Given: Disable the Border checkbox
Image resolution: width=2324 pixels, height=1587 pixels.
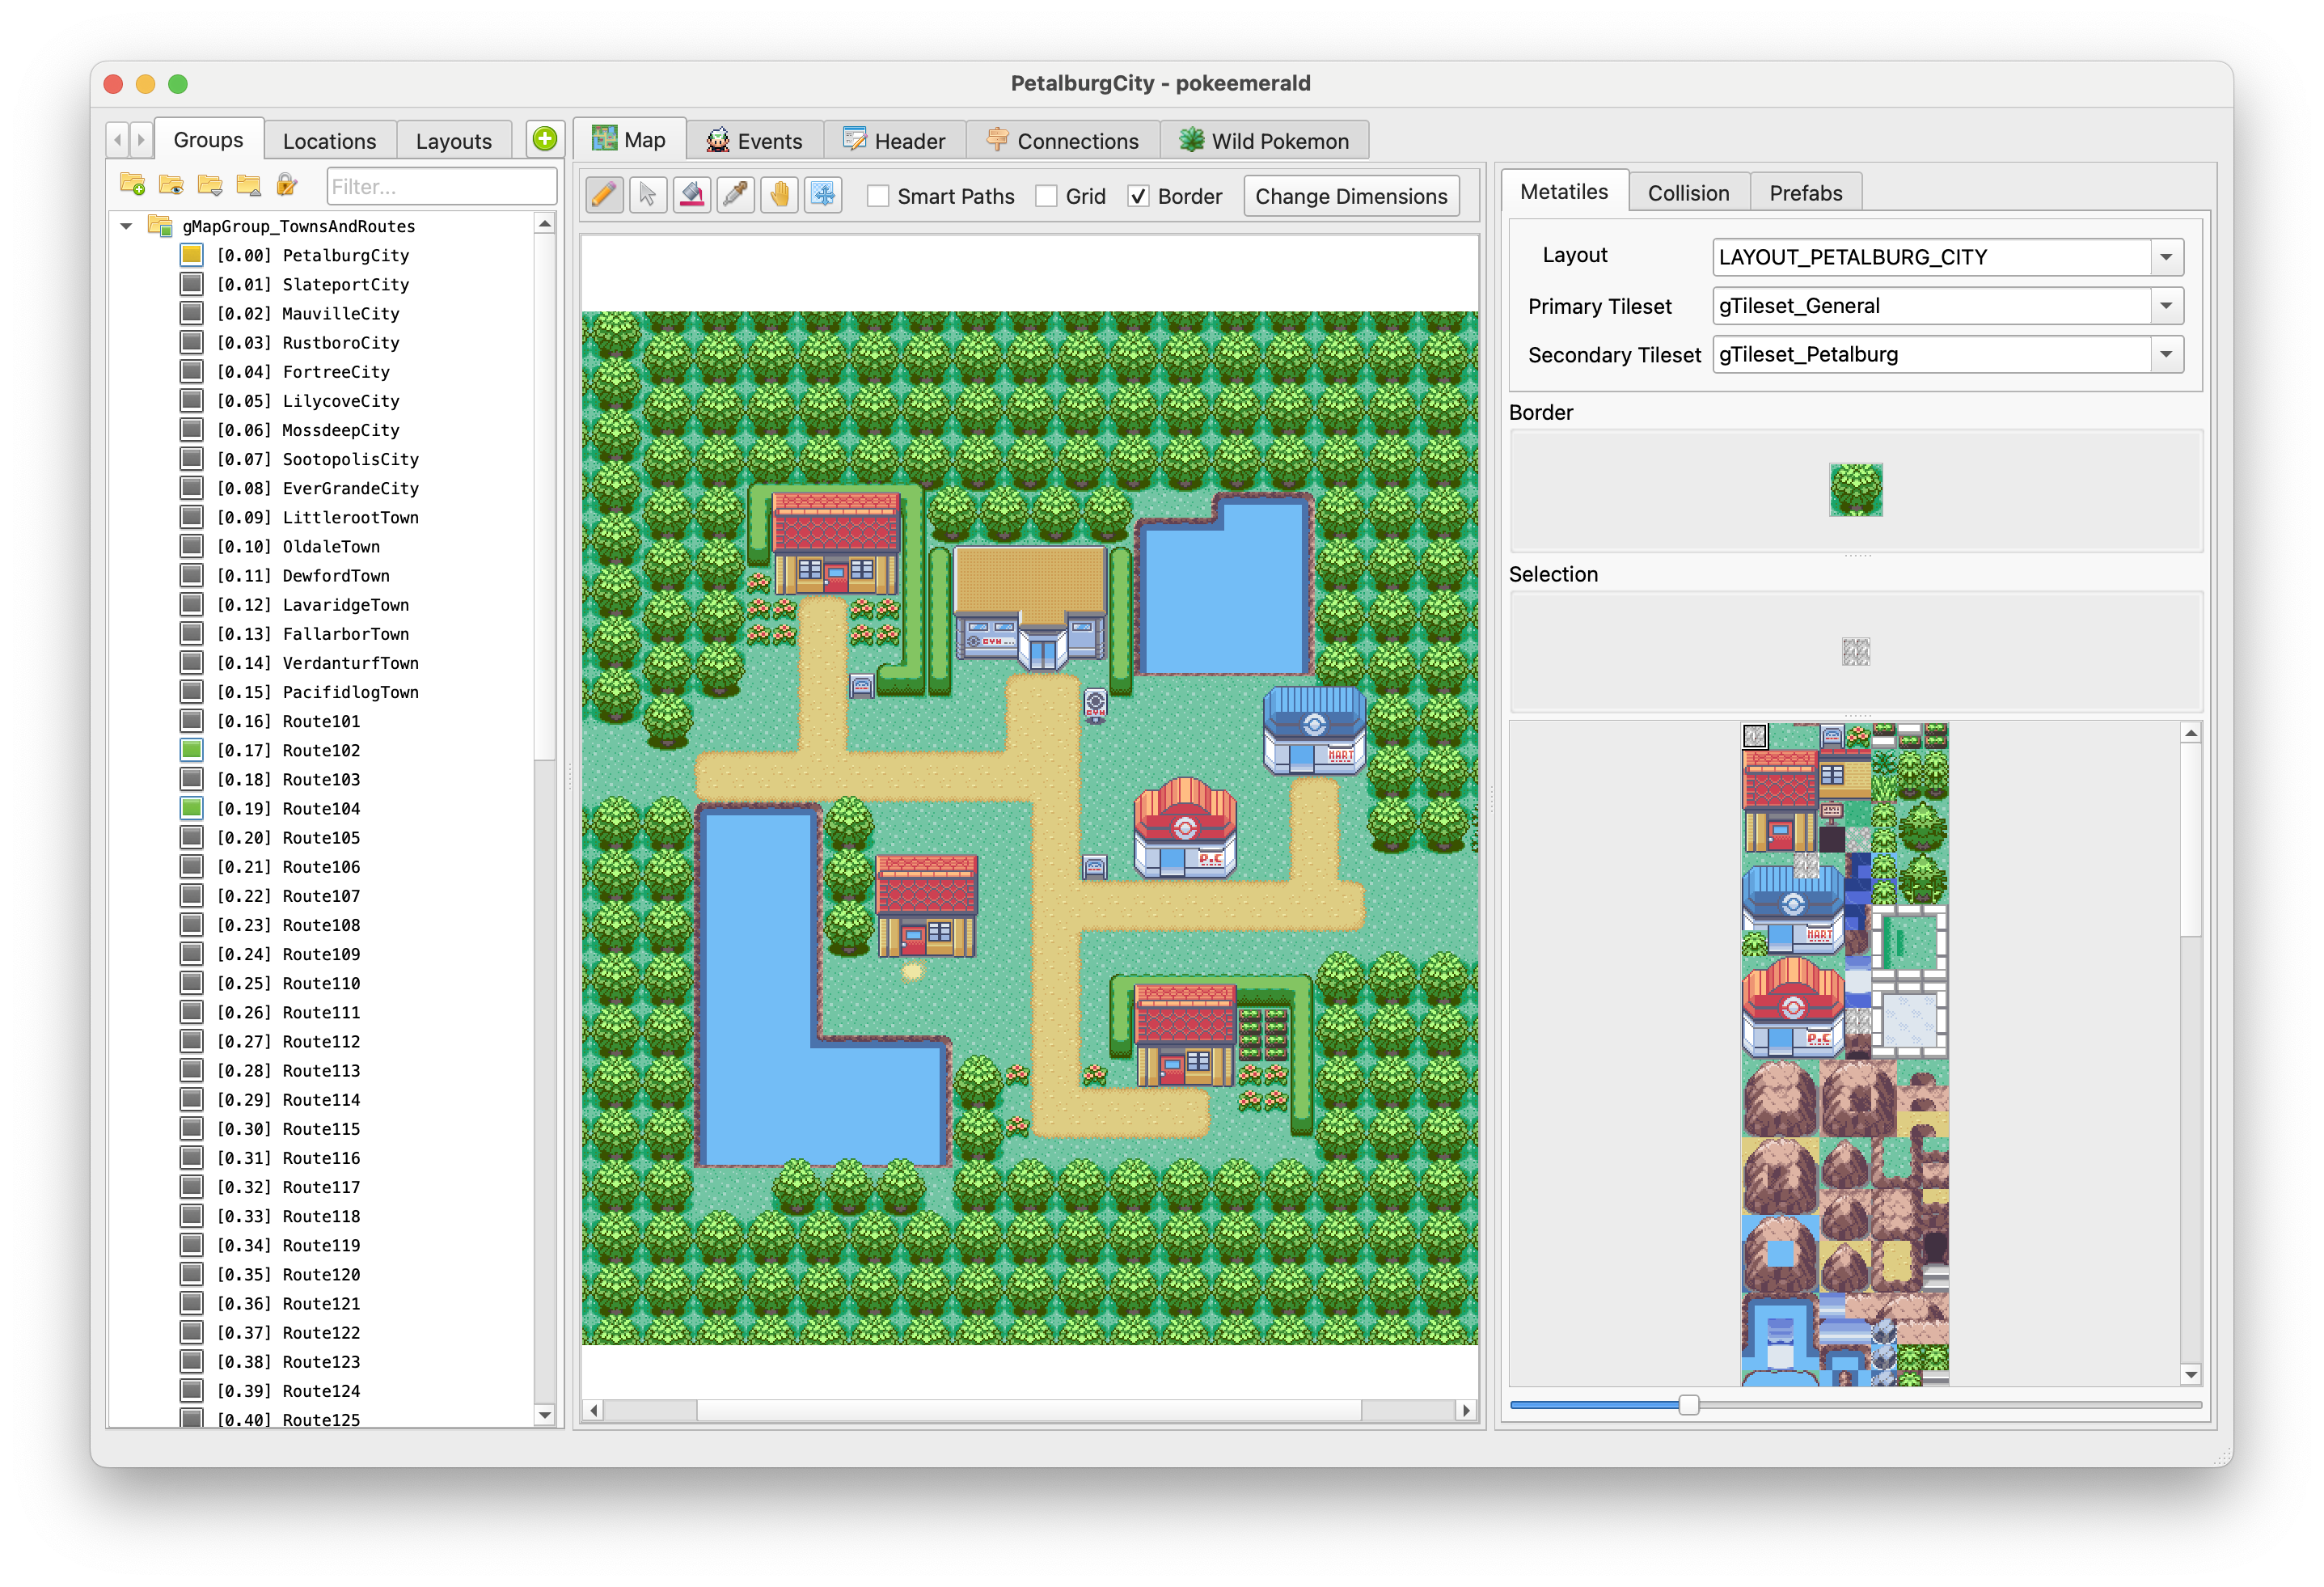Looking at the screenshot, I should [x=1139, y=196].
